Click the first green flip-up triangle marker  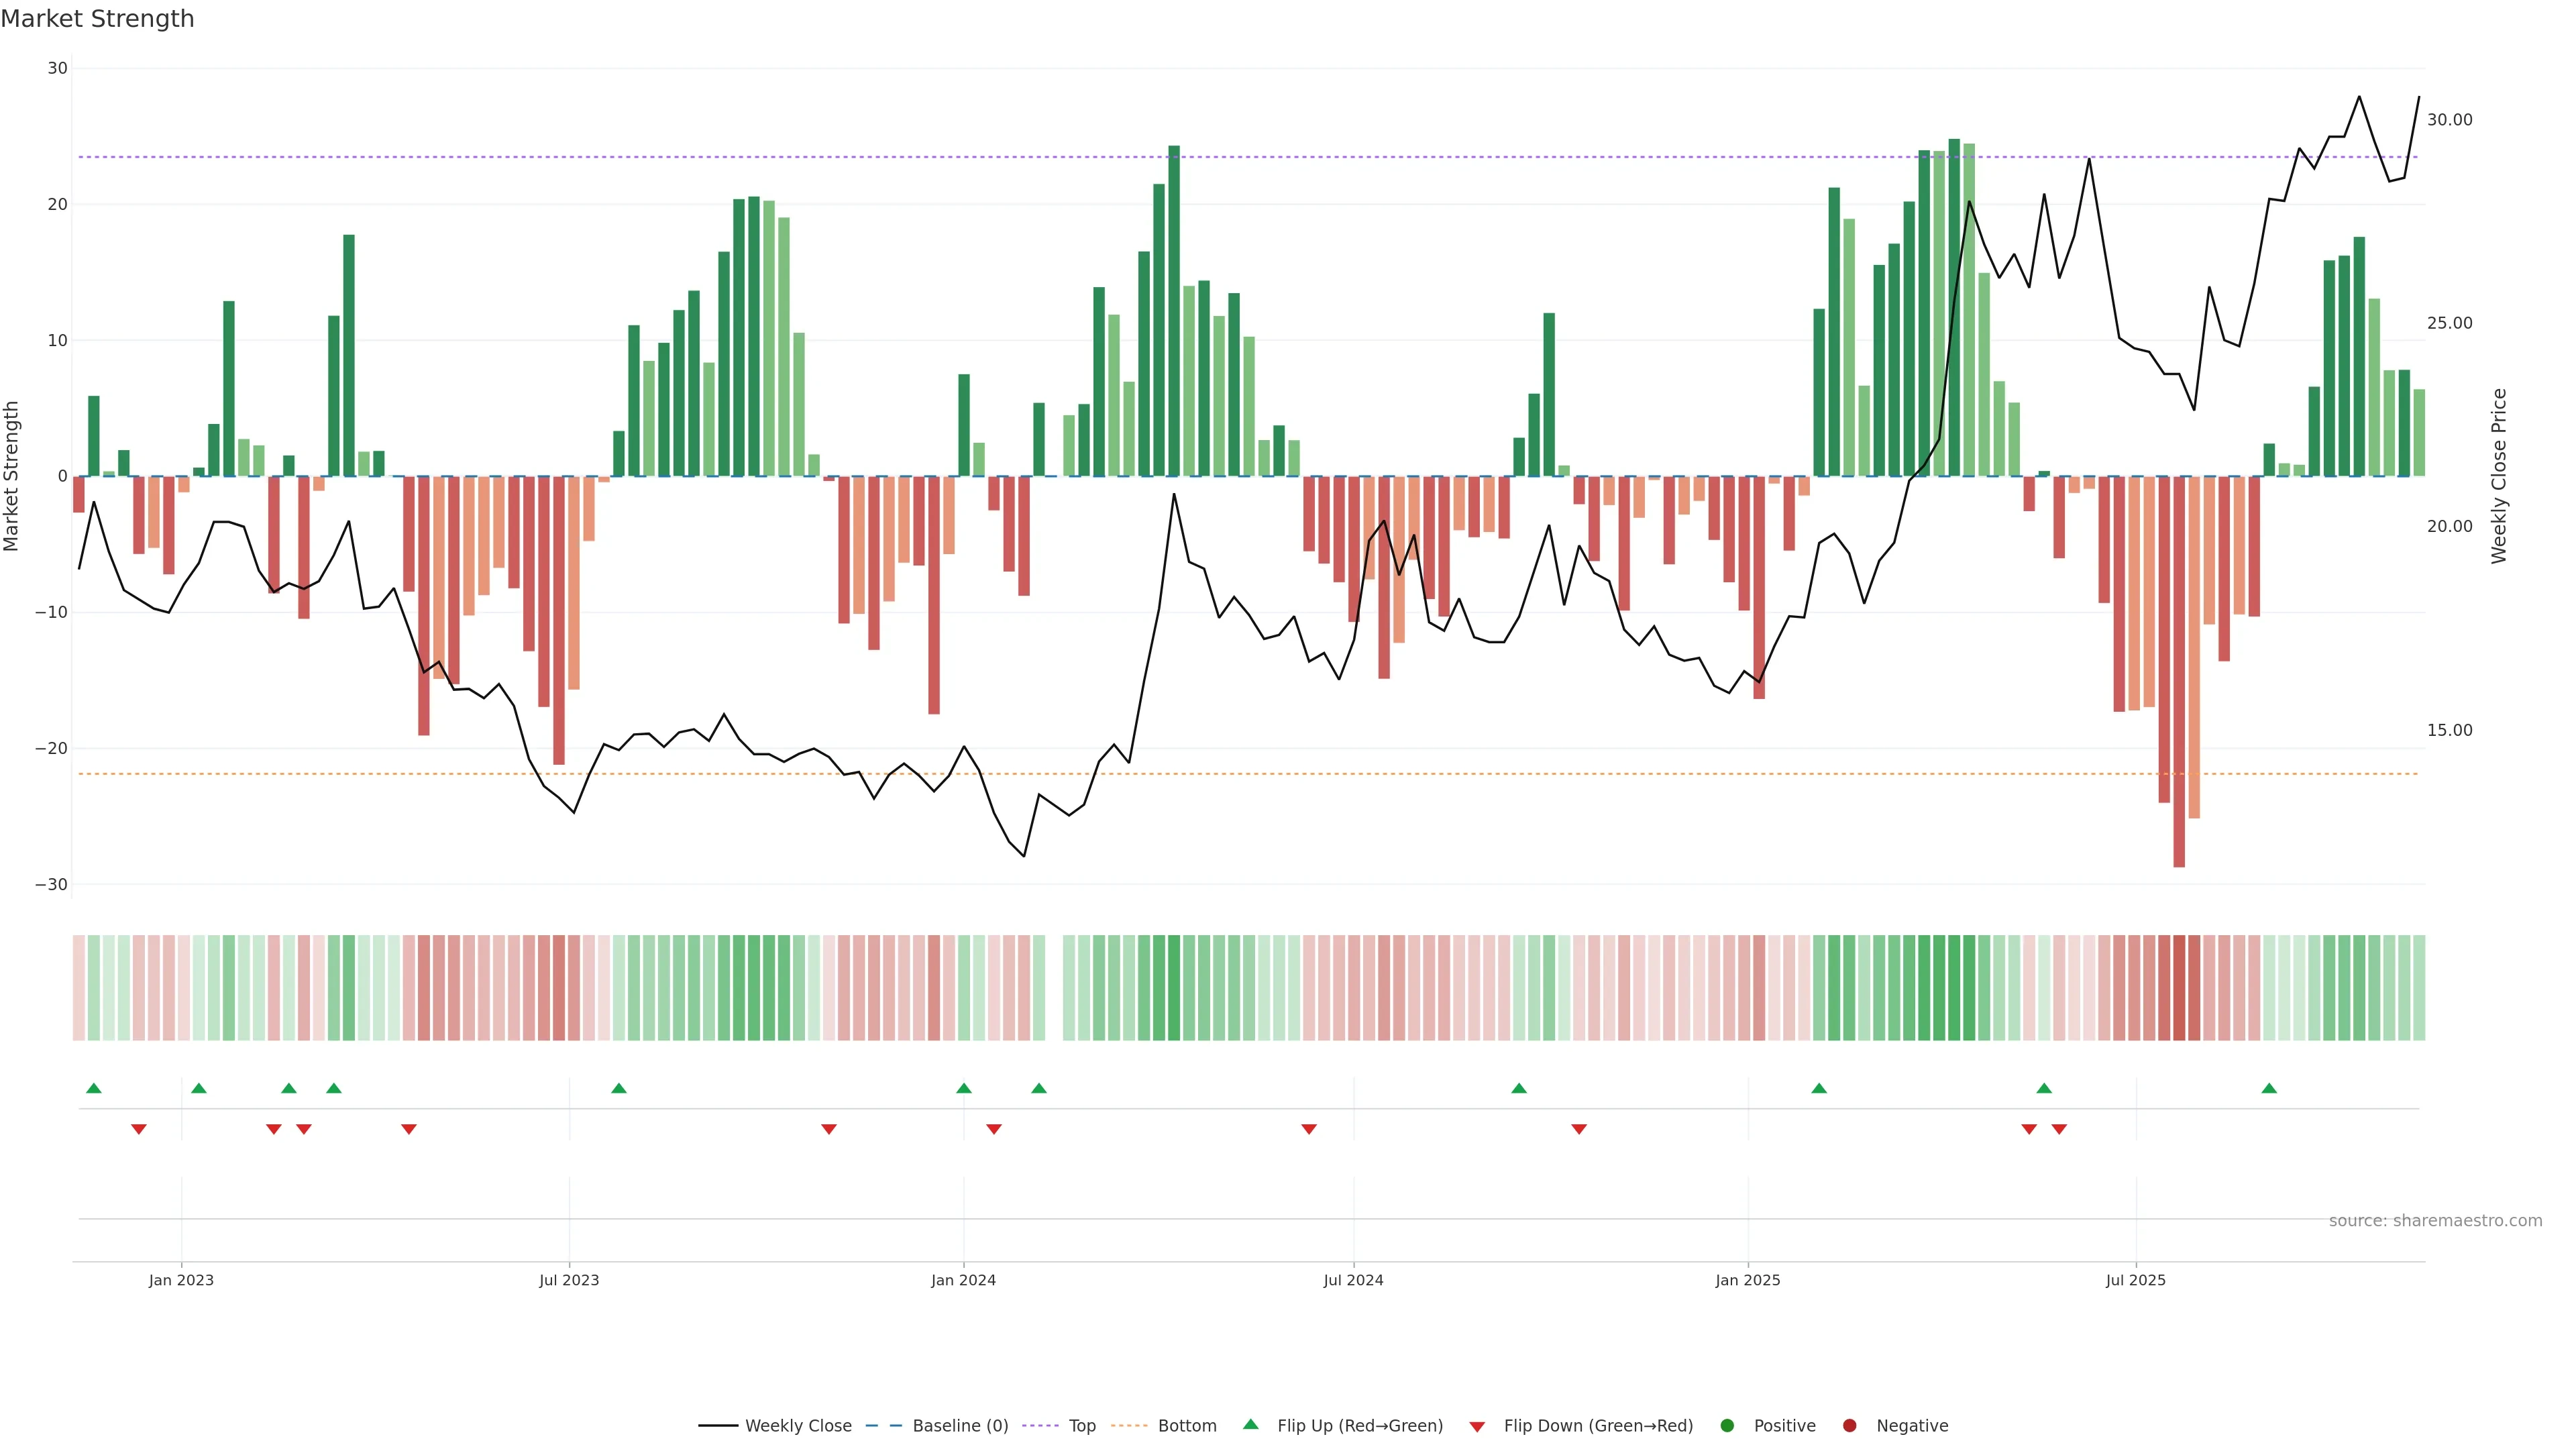click(x=94, y=1088)
